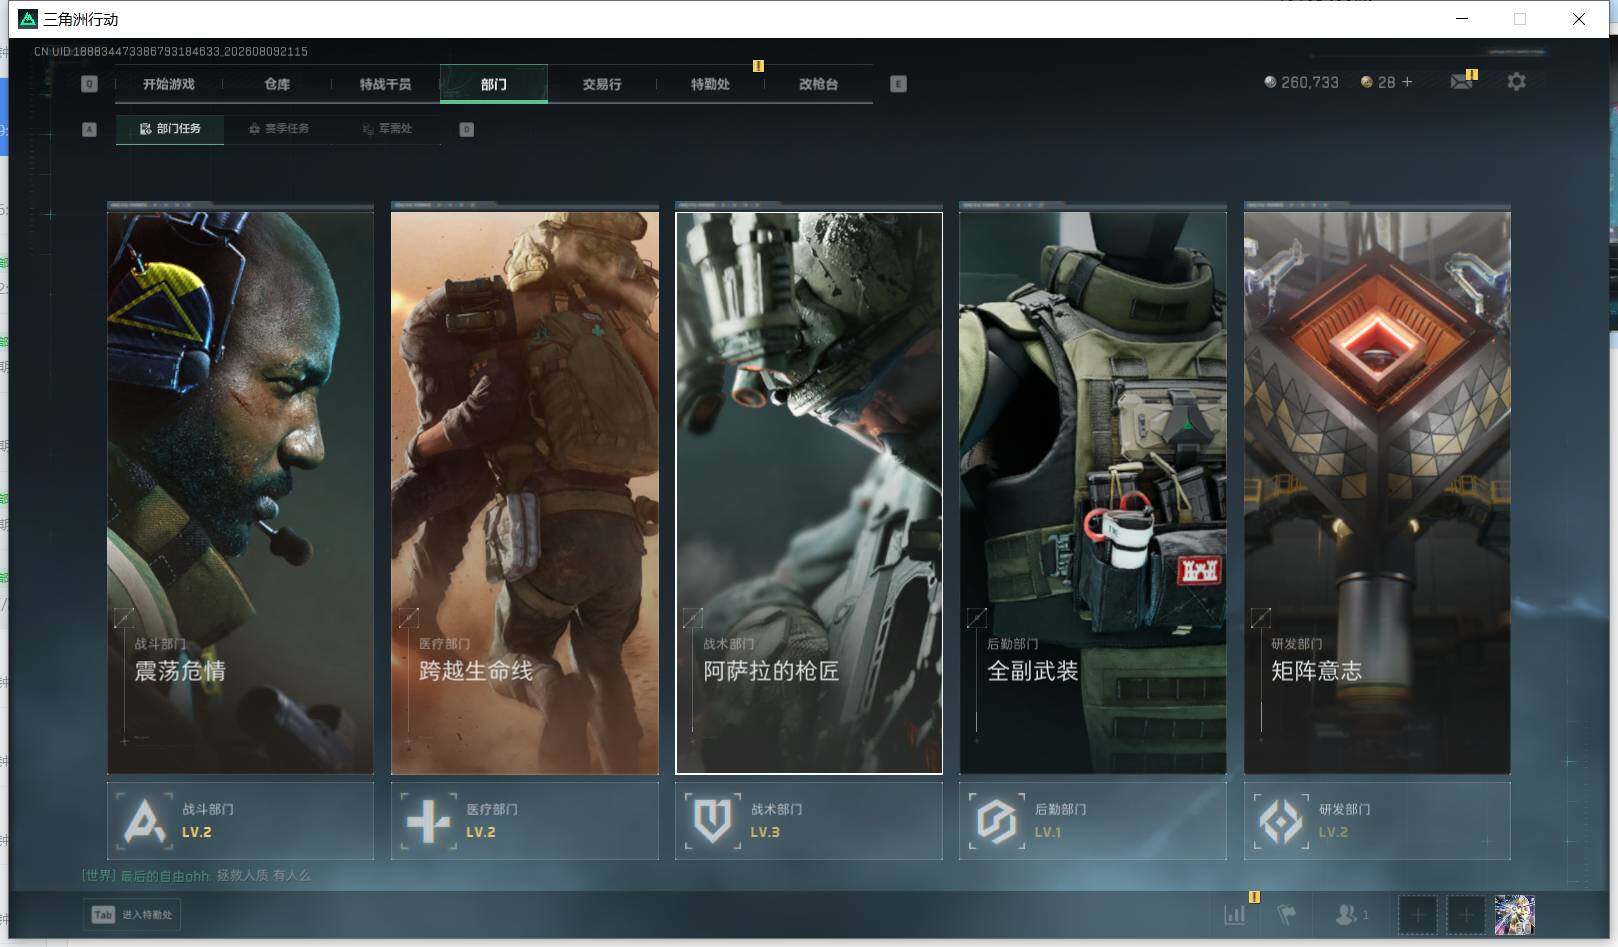Click the E key hint icon
This screenshot has width=1618, height=947.
pos(898,84)
